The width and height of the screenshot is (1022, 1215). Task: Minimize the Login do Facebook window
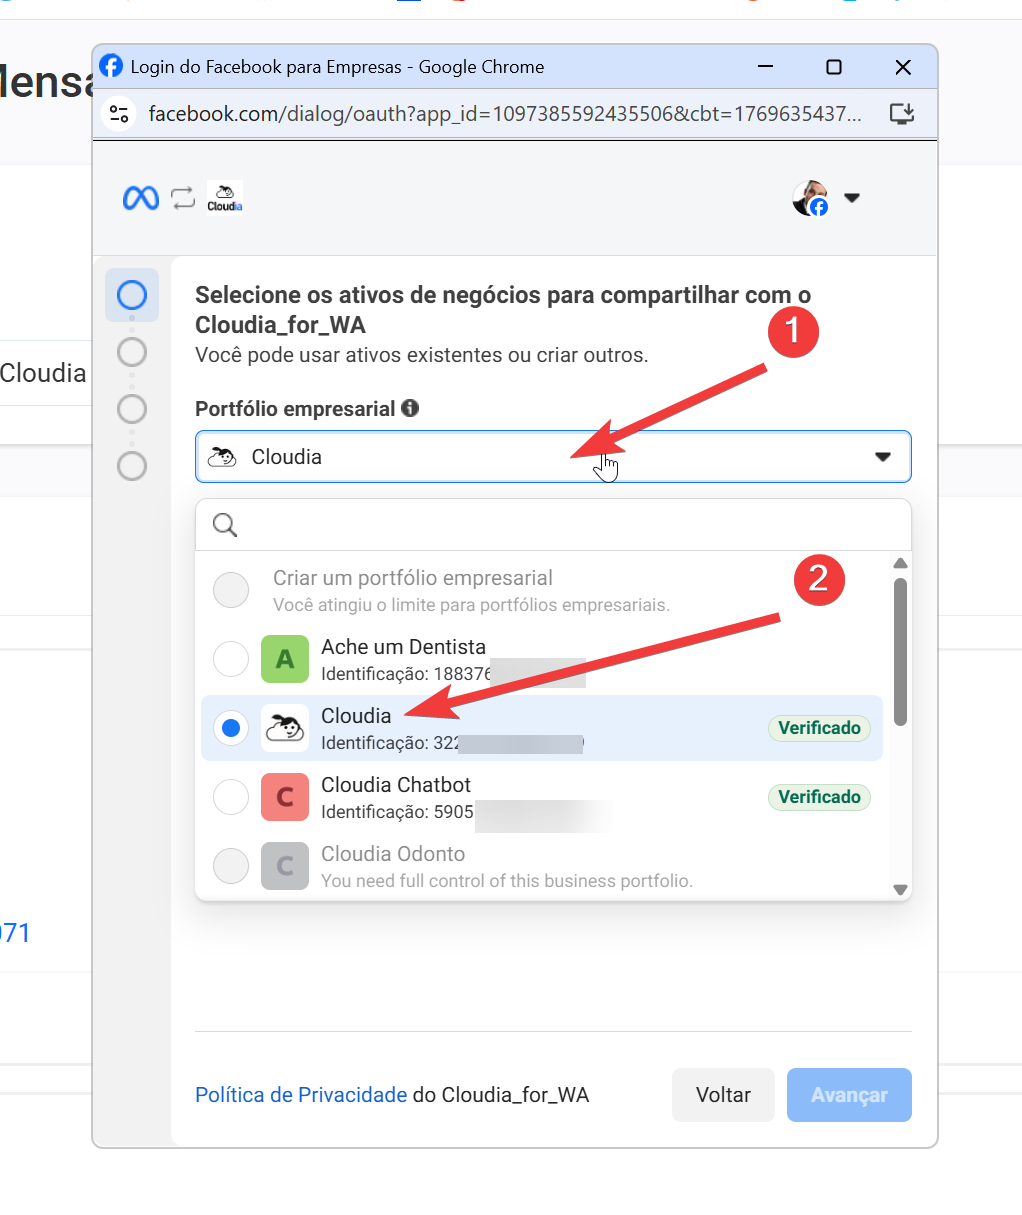[766, 67]
